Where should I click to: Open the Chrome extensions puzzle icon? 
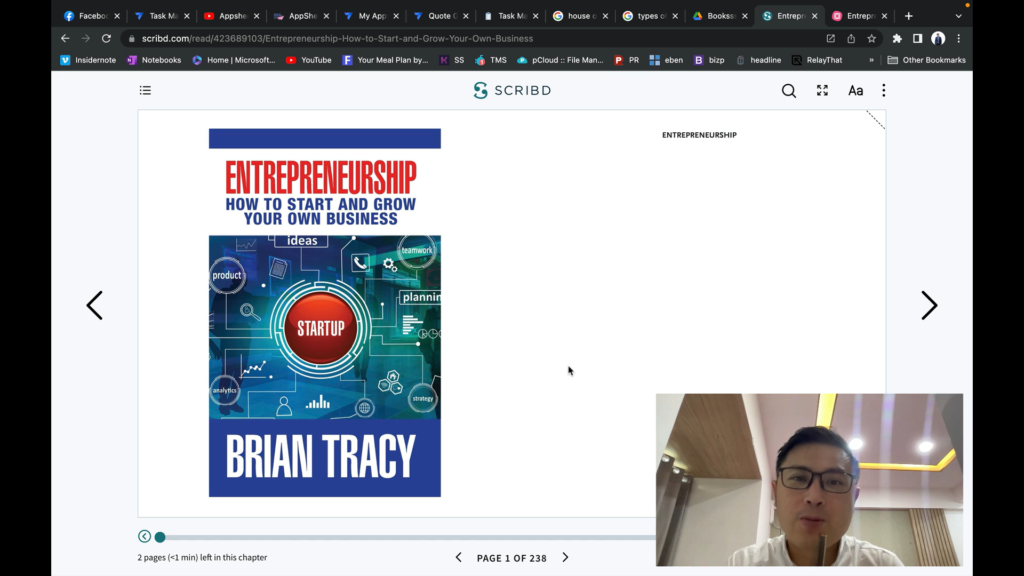point(897,39)
